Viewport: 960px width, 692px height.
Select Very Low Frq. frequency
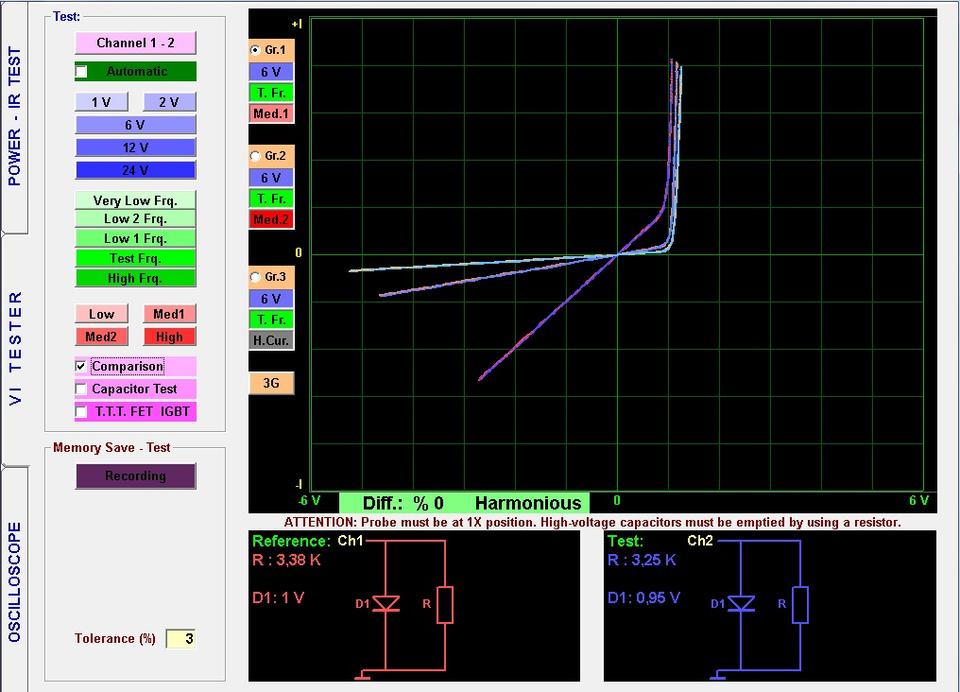(x=135, y=200)
